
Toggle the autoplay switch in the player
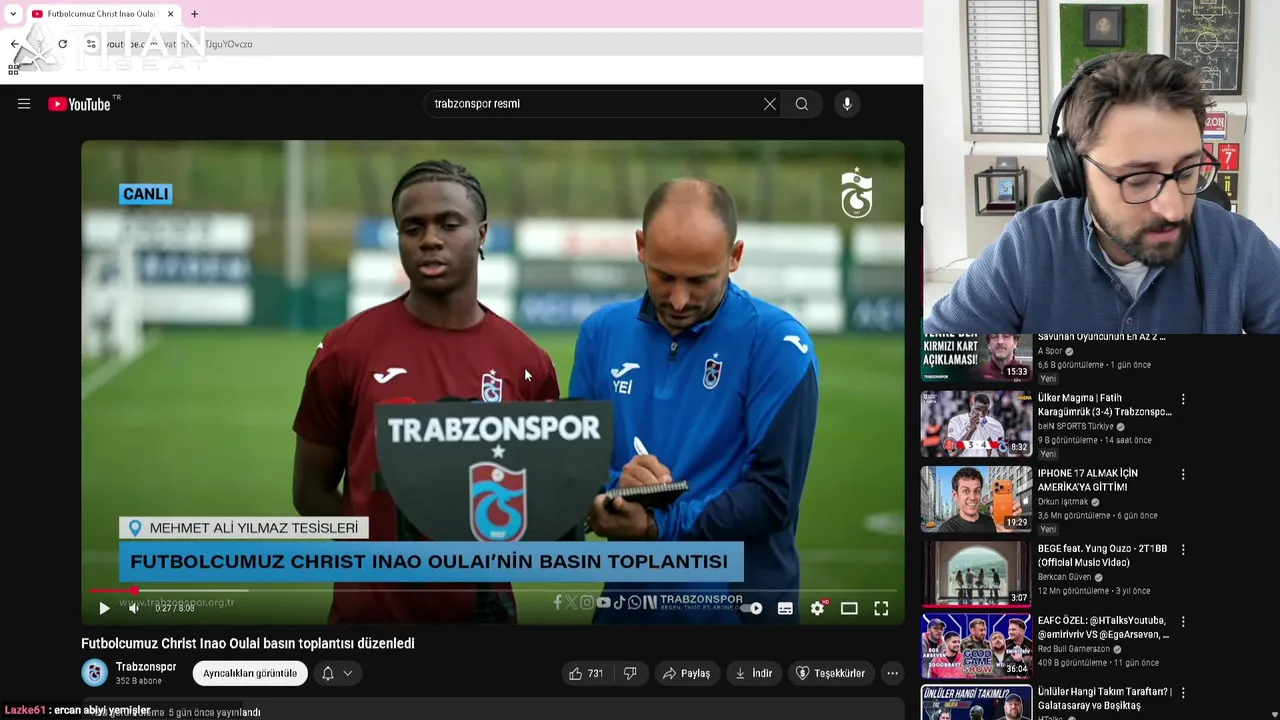752,608
